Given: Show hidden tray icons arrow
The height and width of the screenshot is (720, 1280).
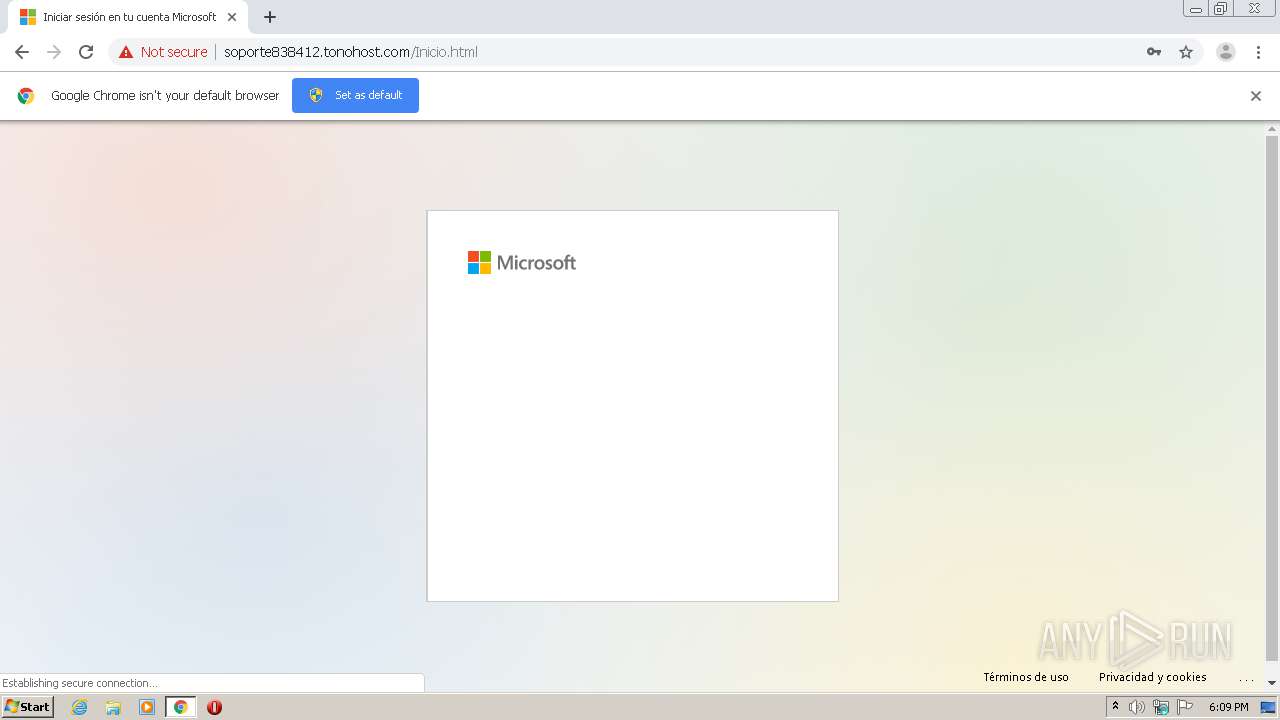Looking at the screenshot, I should pos(1115,707).
